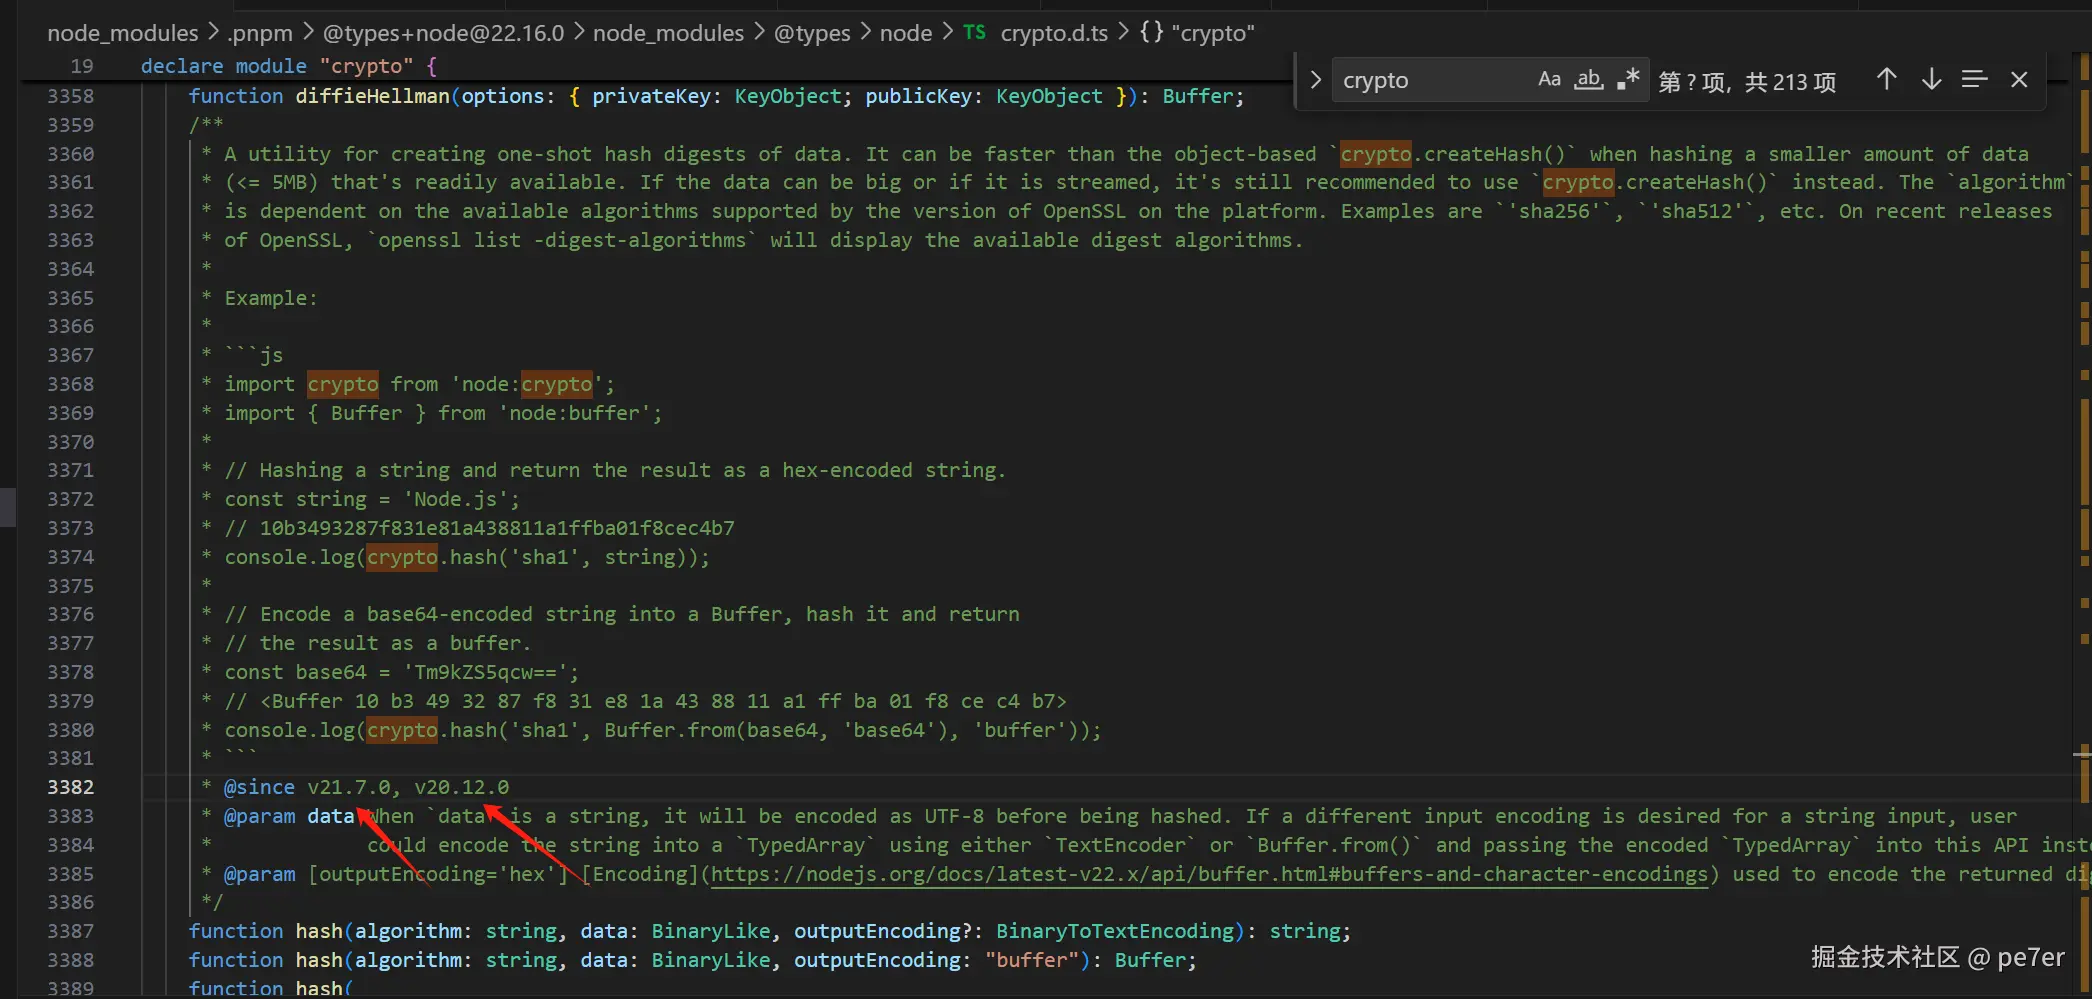The width and height of the screenshot is (2092, 999).
Task: Open node_modules breadcrumb at the path start
Action: [x=123, y=33]
